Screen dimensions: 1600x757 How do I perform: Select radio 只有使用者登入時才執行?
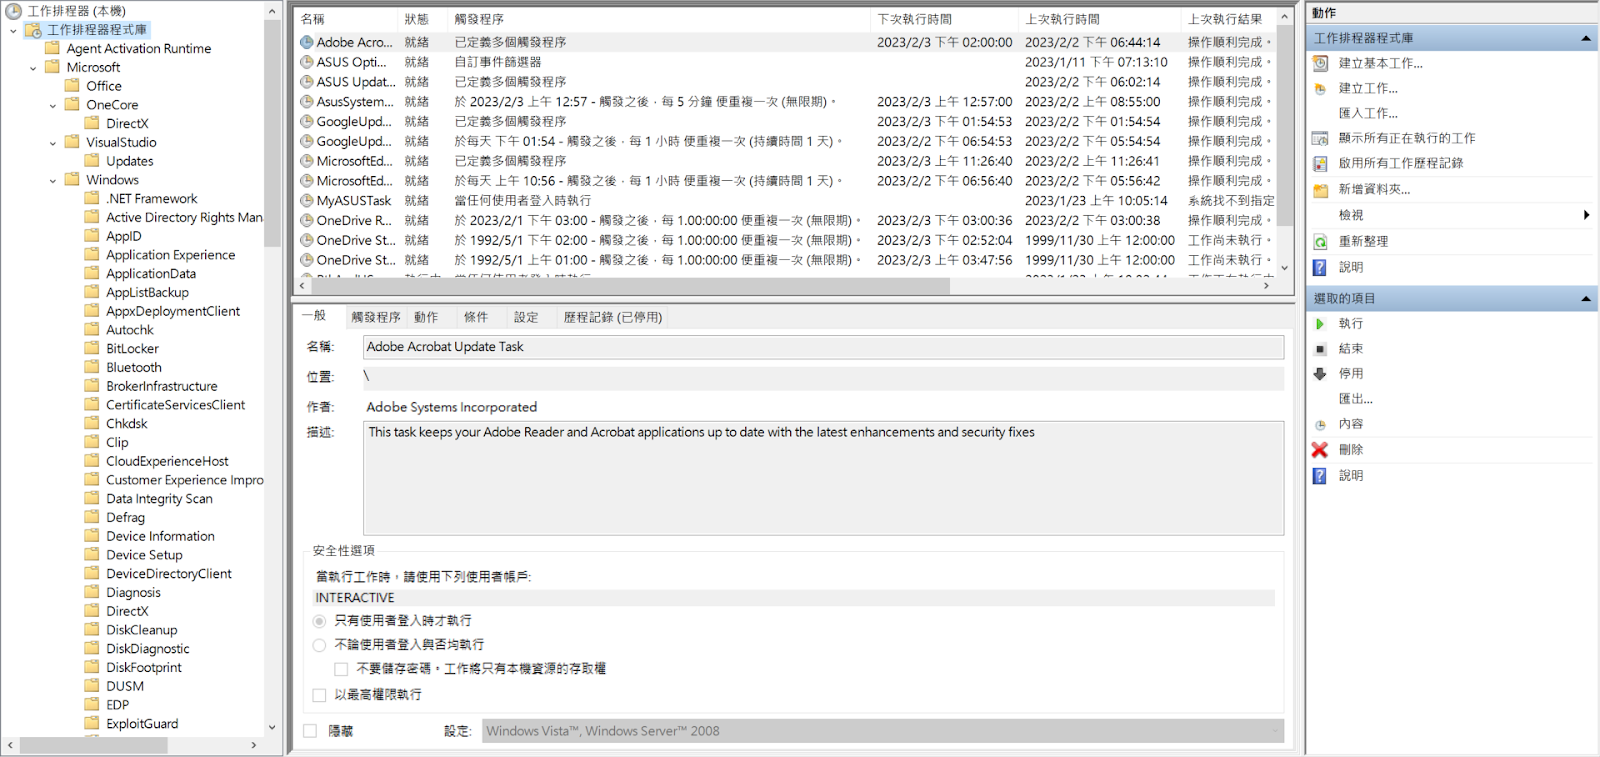click(x=319, y=621)
